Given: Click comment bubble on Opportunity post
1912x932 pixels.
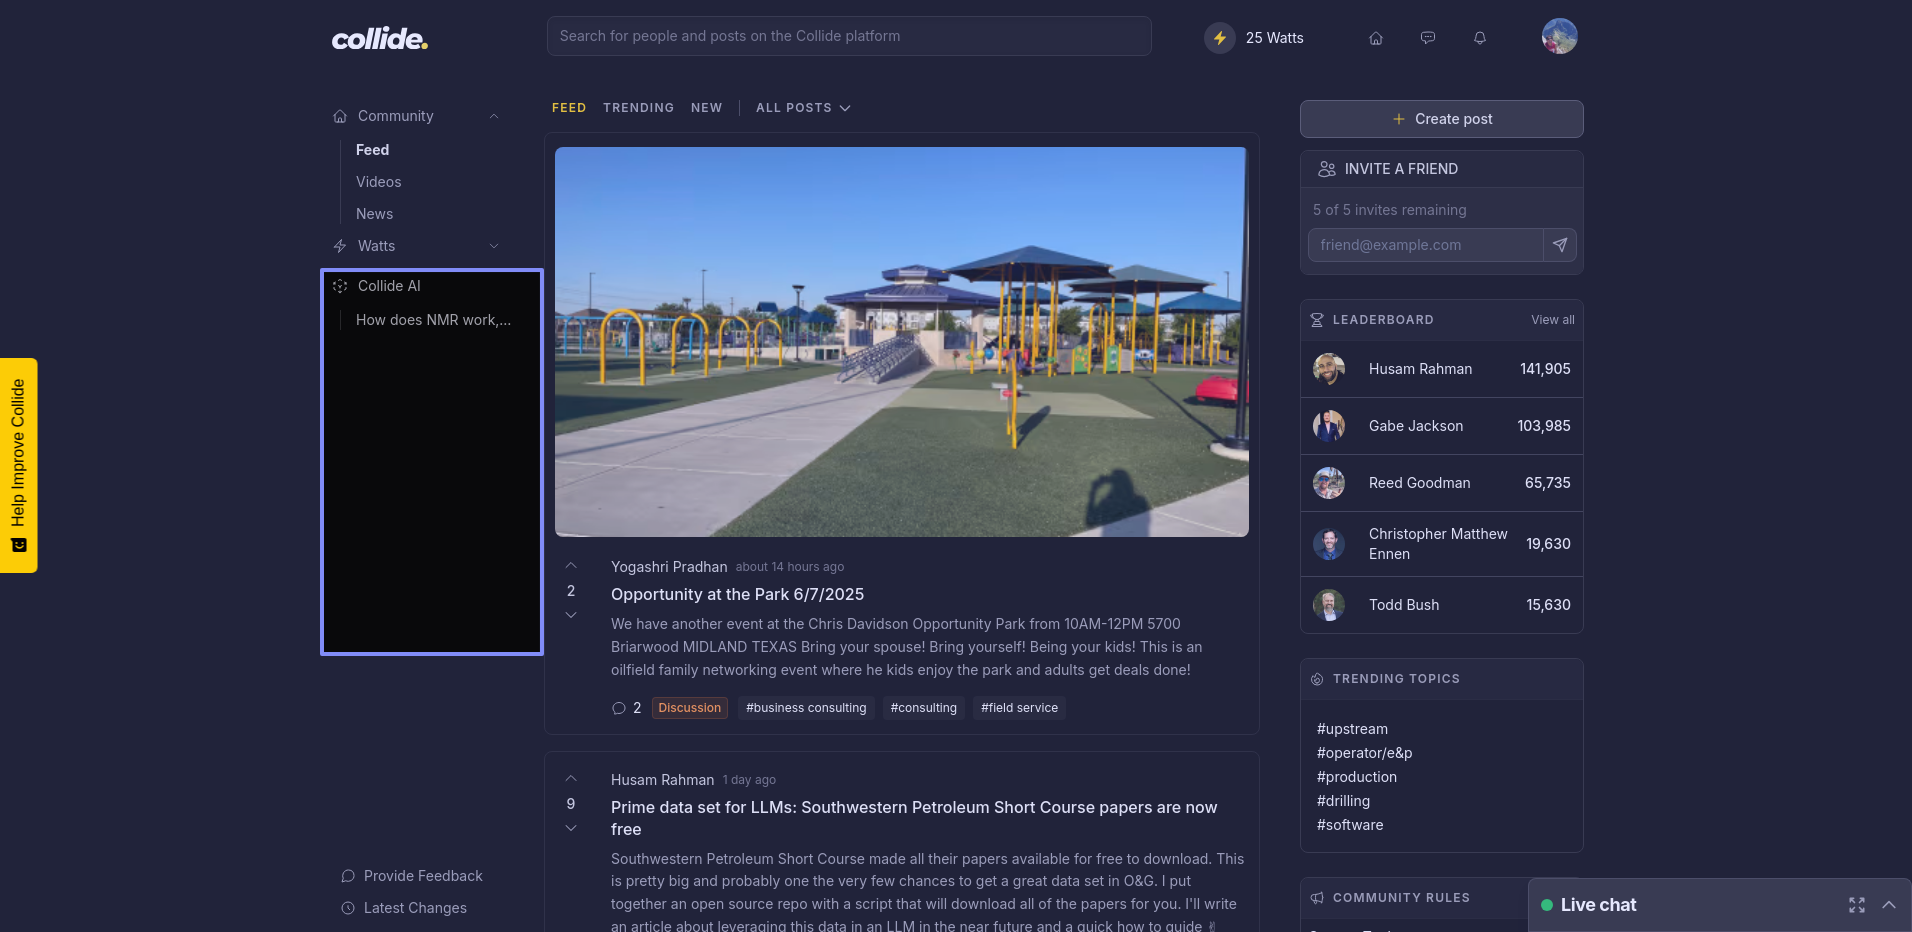Looking at the screenshot, I should [619, 708].
